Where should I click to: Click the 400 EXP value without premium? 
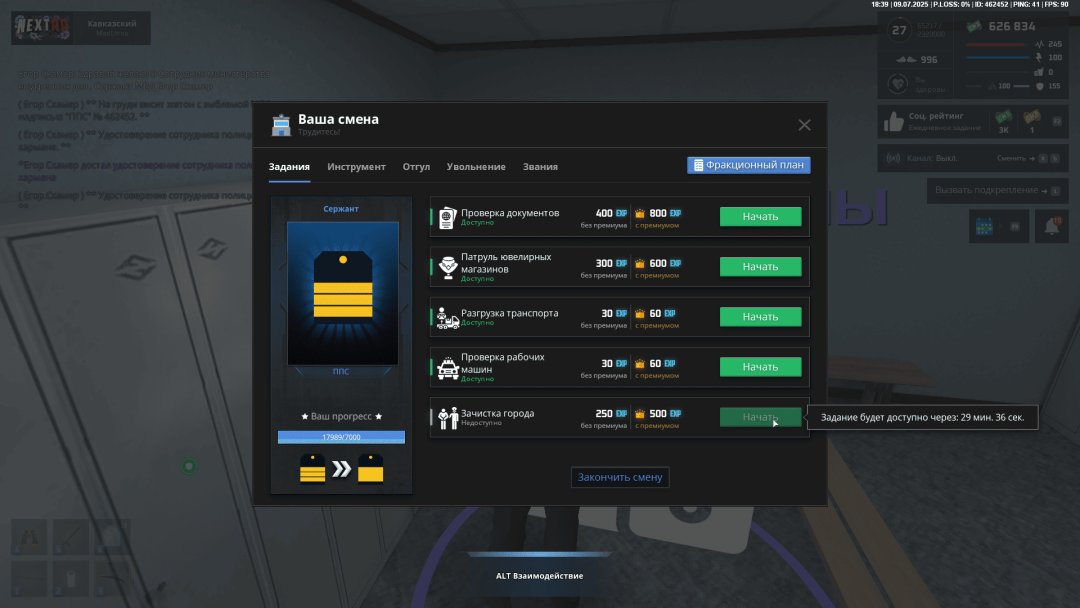611,213
